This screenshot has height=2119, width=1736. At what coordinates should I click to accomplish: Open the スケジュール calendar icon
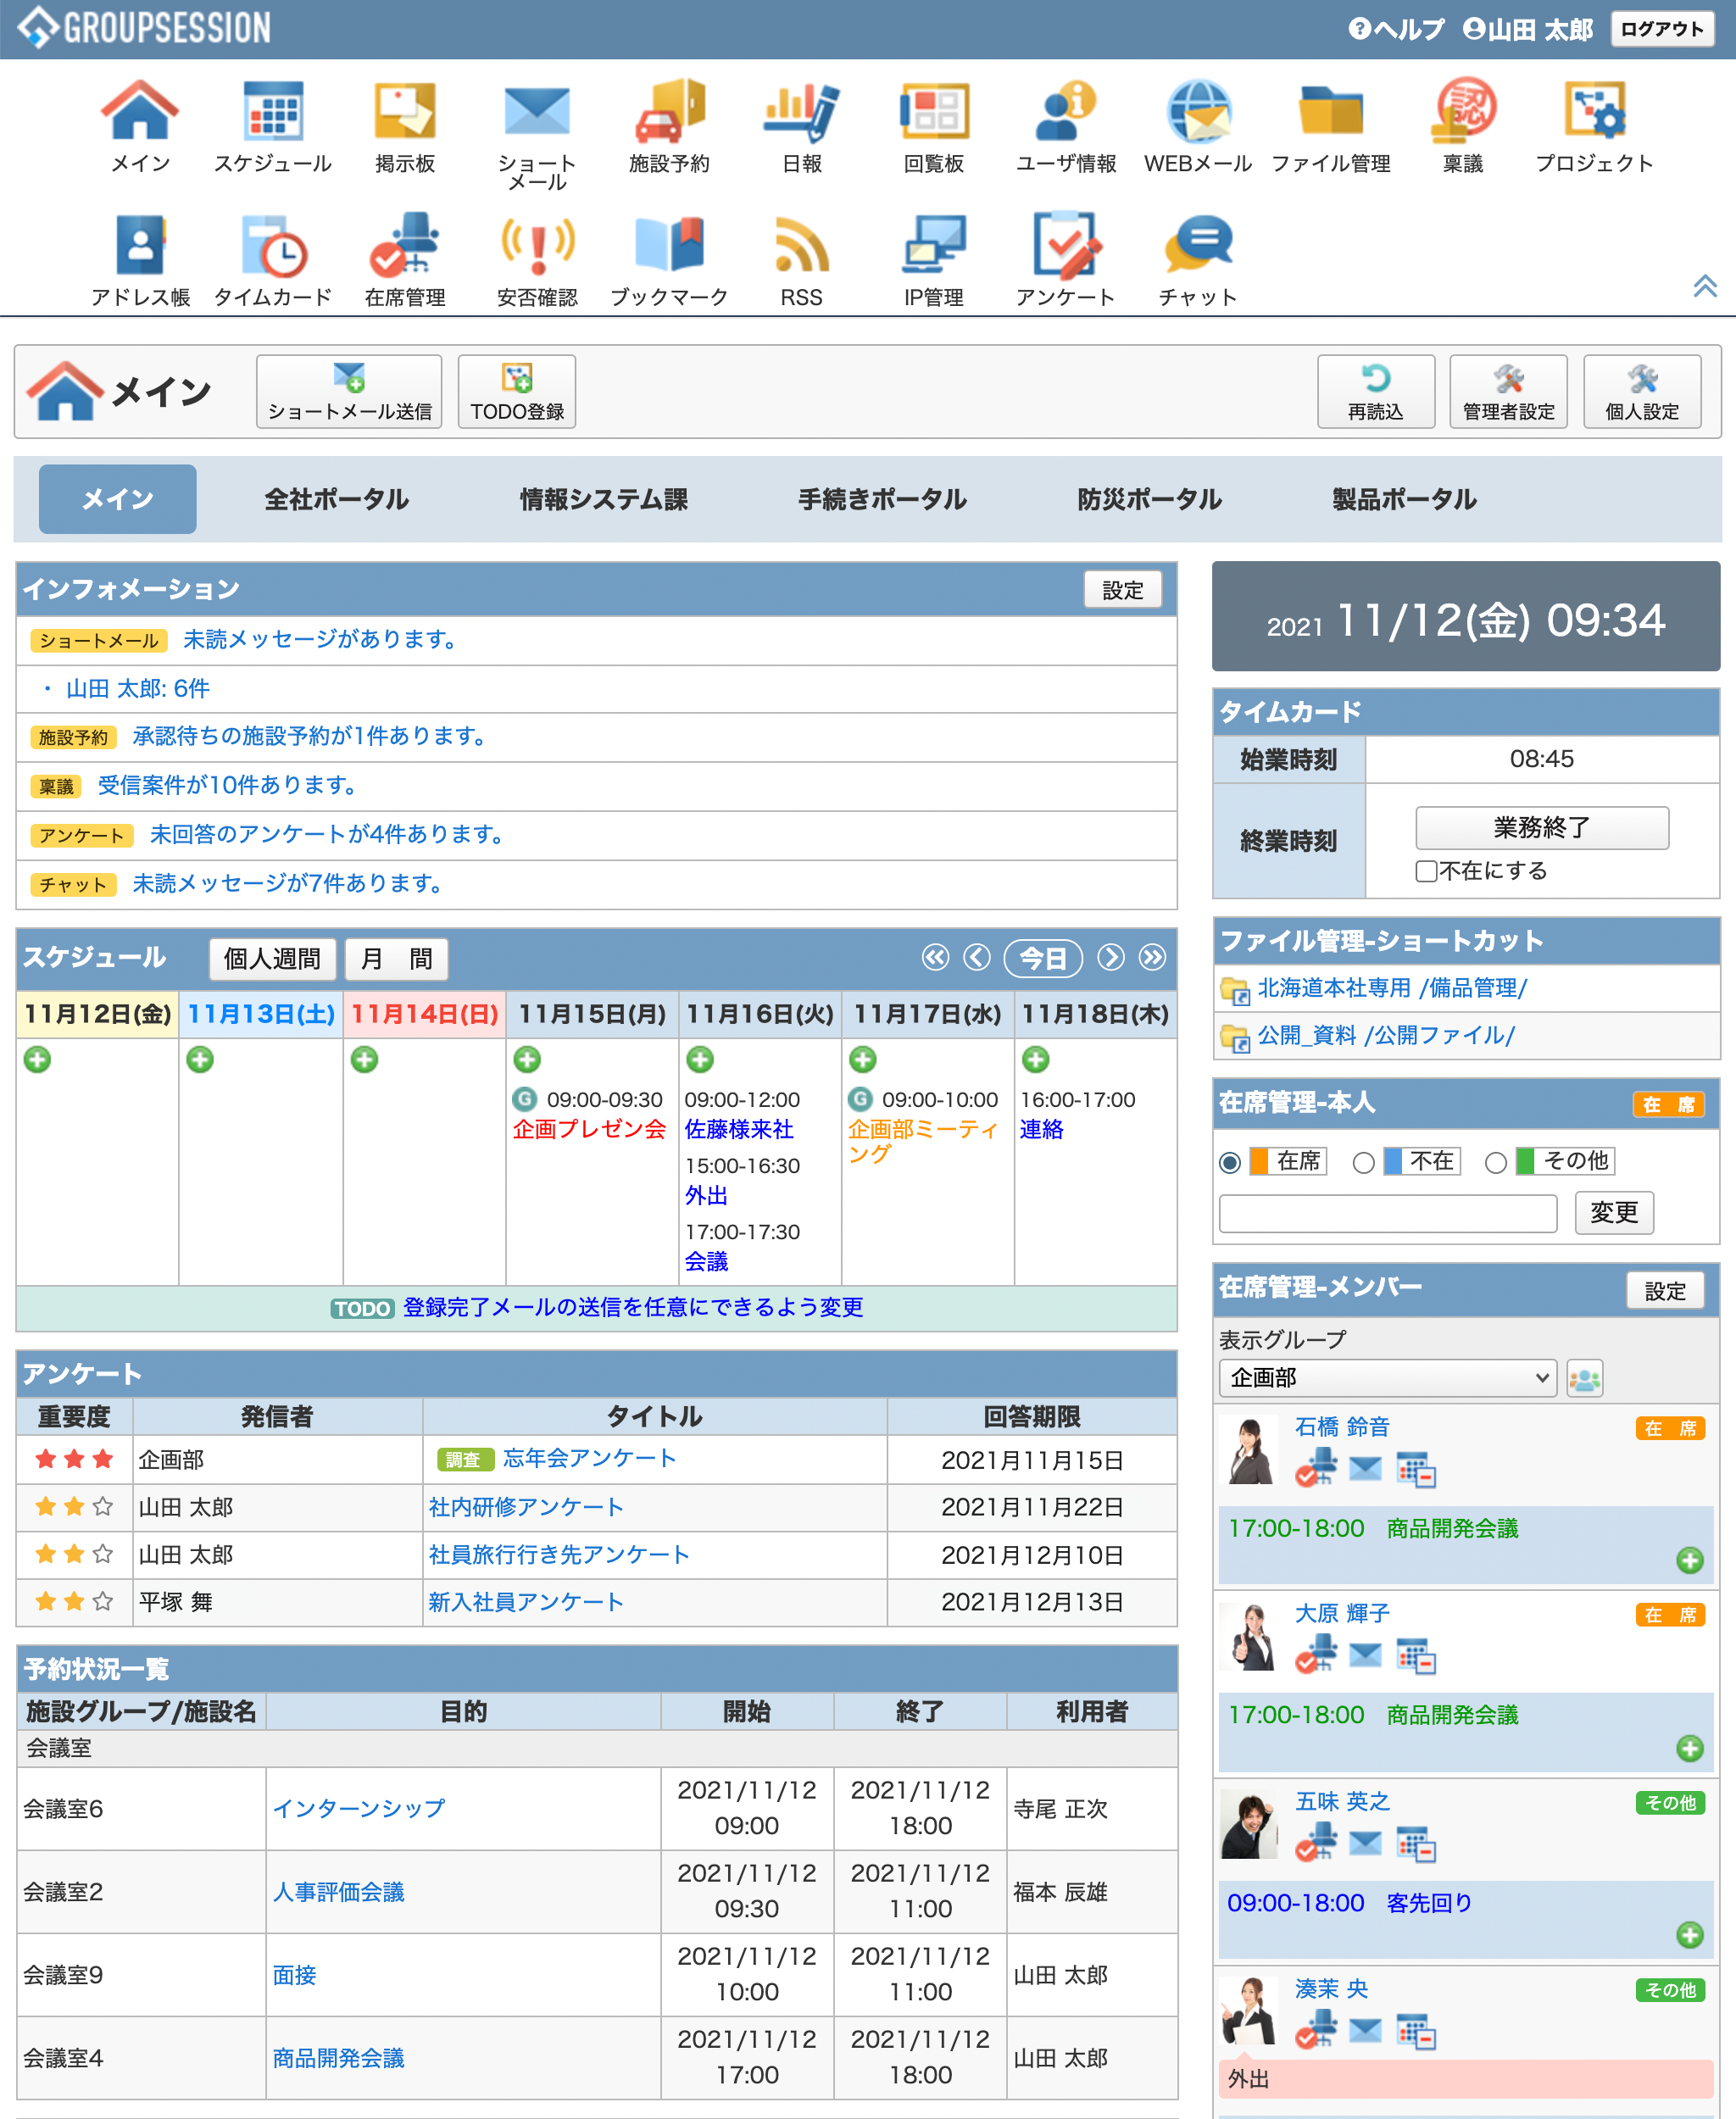coord(273,111)
